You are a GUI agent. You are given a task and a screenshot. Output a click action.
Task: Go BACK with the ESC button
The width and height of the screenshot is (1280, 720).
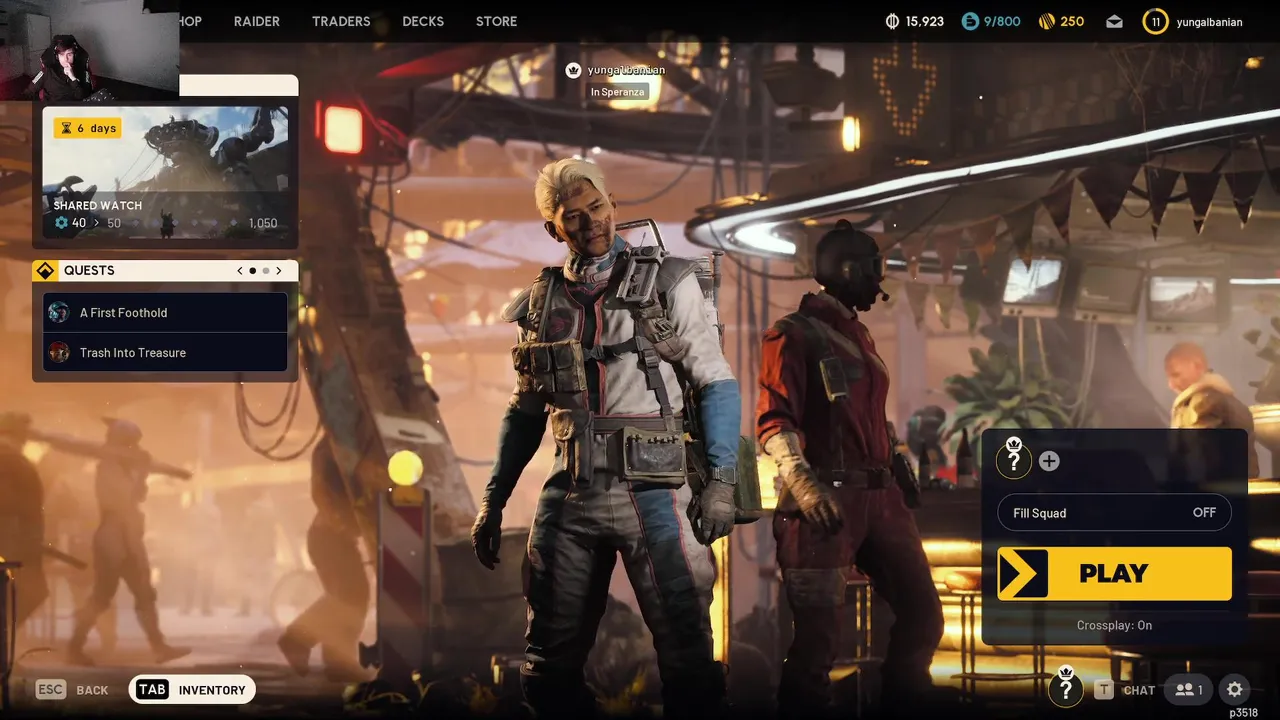[x=72, y=689]
